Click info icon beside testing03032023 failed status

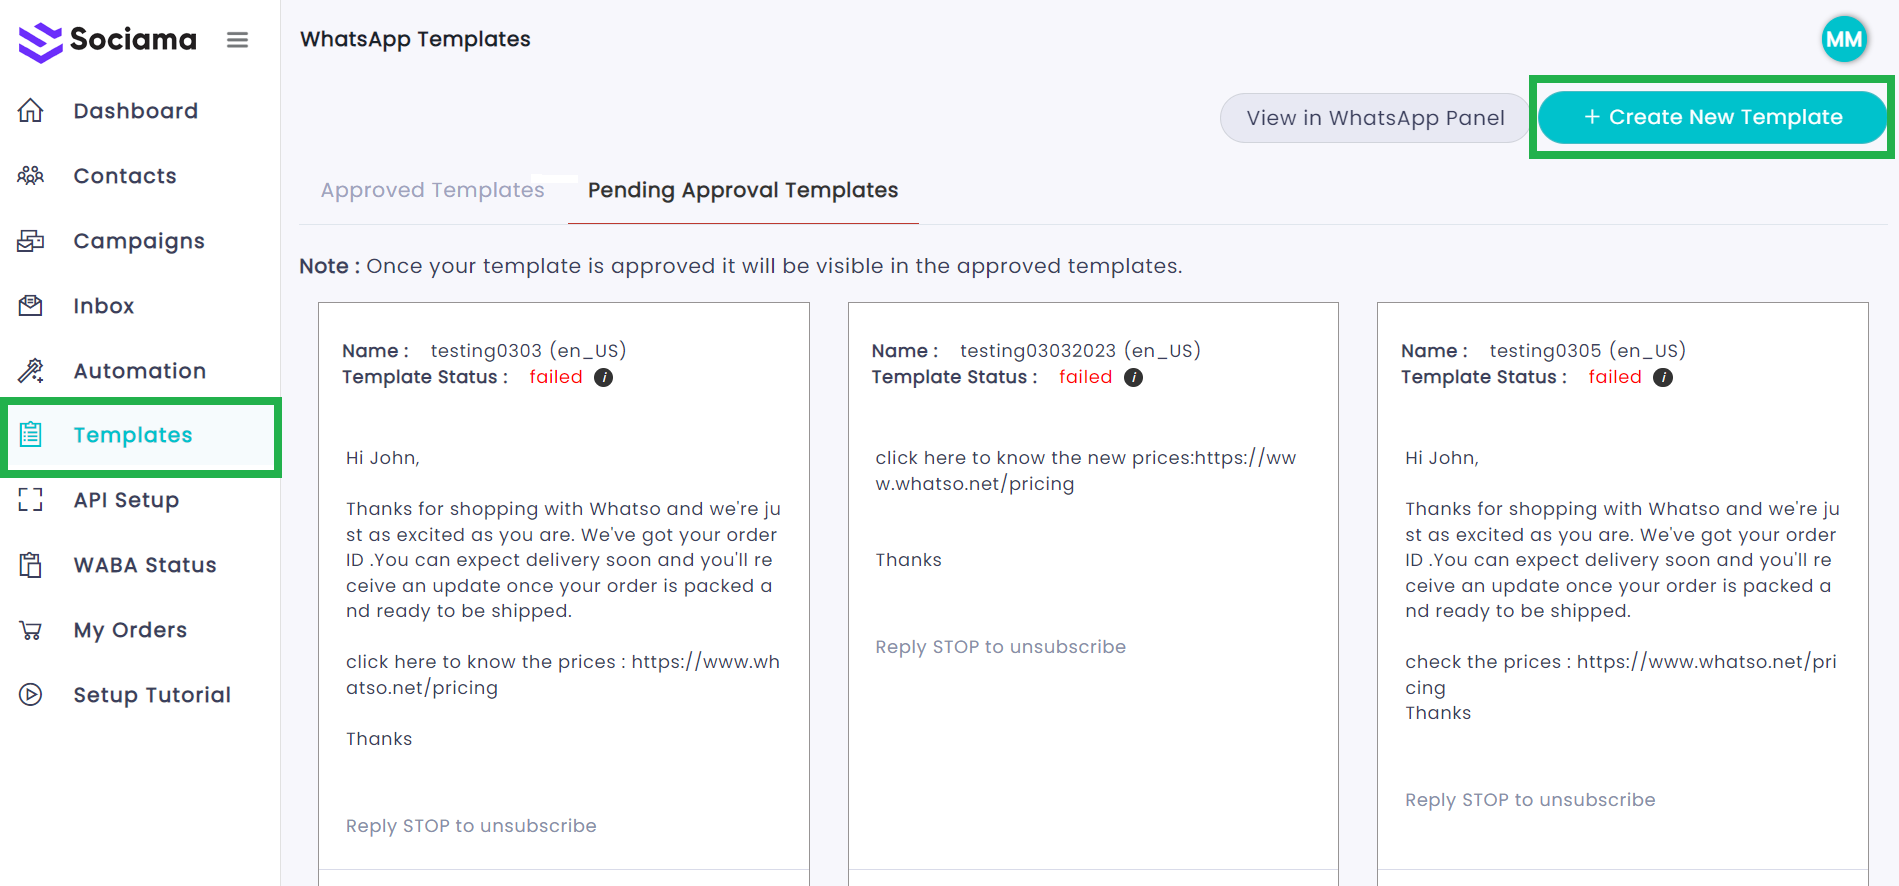coord(1133,377)
